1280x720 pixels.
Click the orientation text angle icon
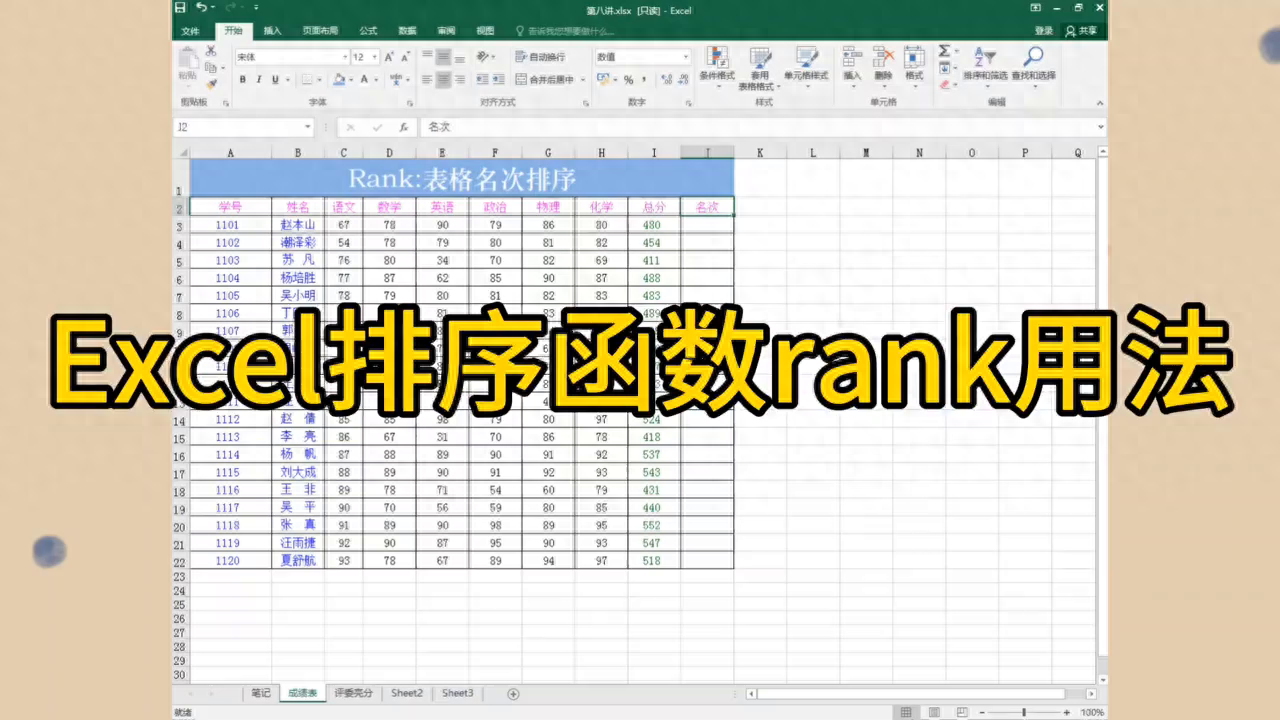[483, 57]
